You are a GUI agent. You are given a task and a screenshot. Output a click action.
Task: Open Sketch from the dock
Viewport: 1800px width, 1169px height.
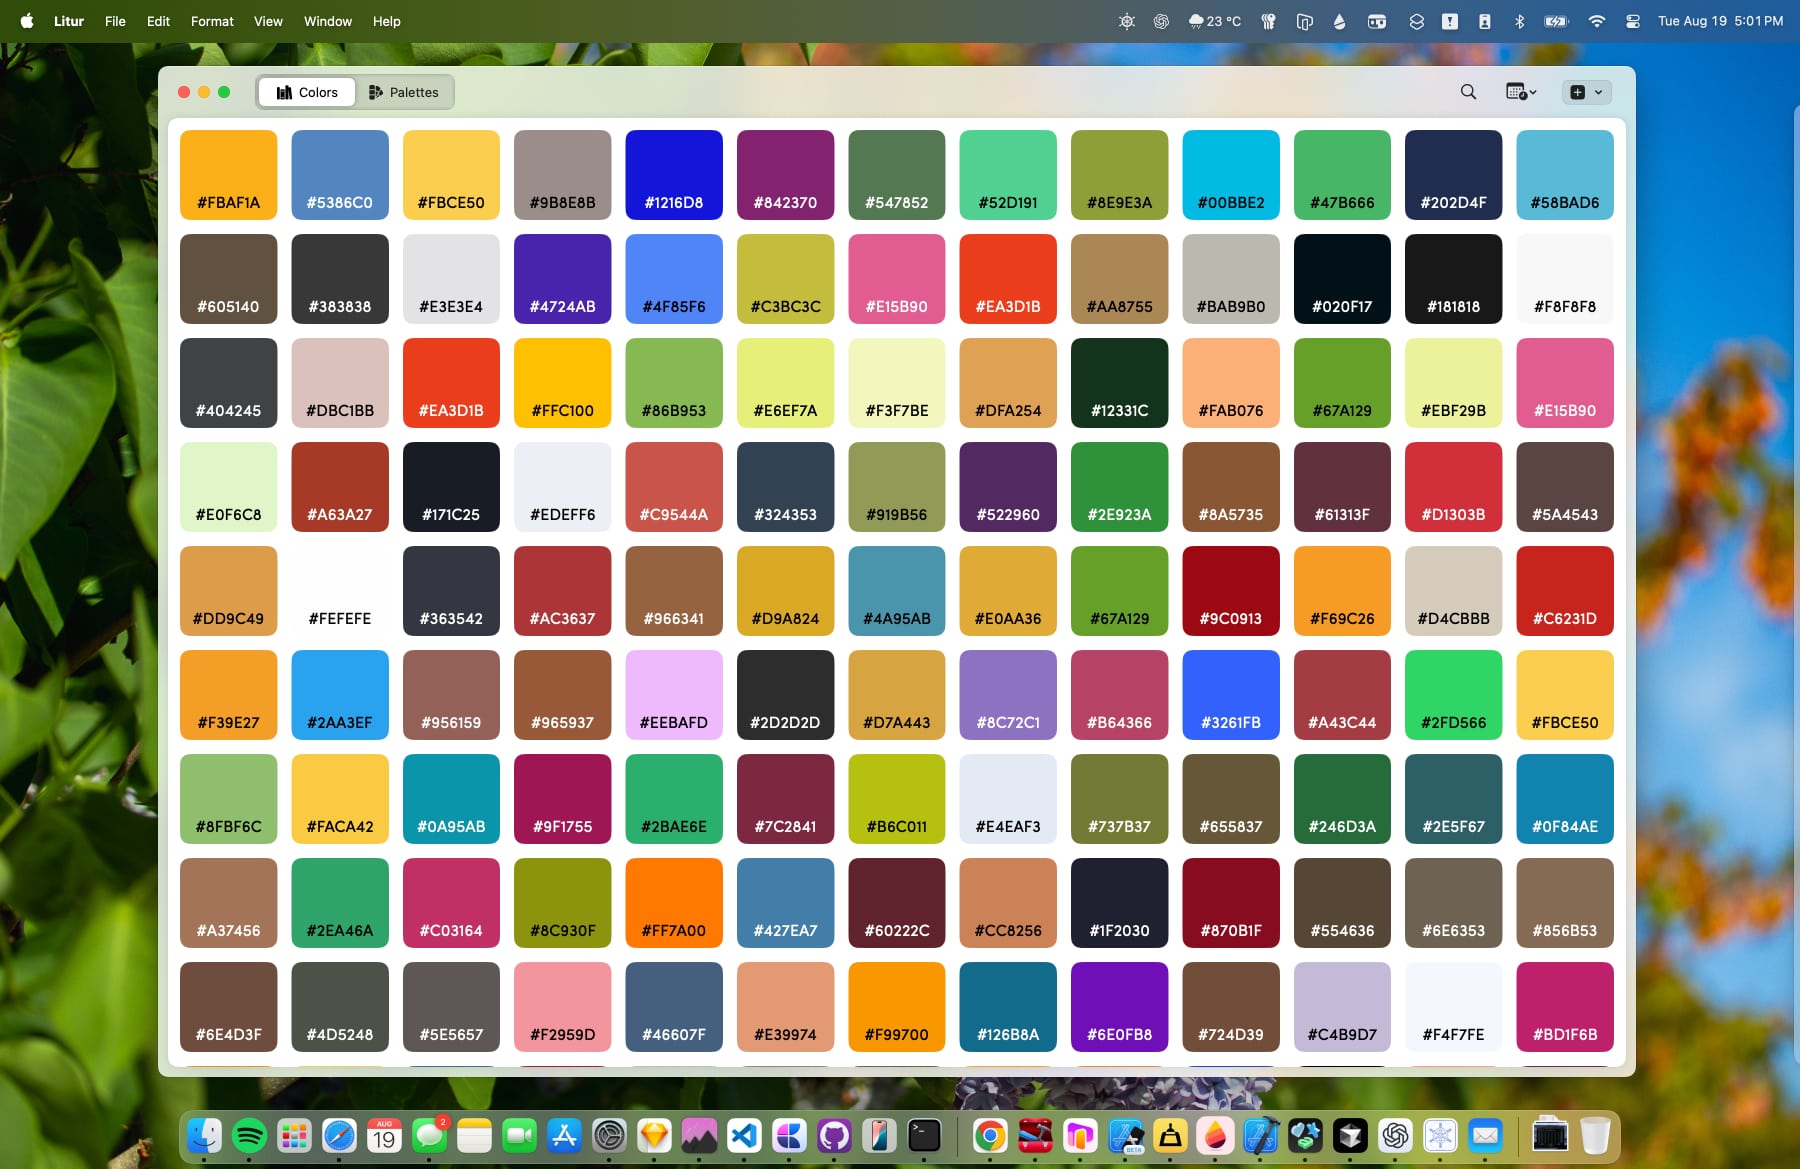[x=654, y=1136]
